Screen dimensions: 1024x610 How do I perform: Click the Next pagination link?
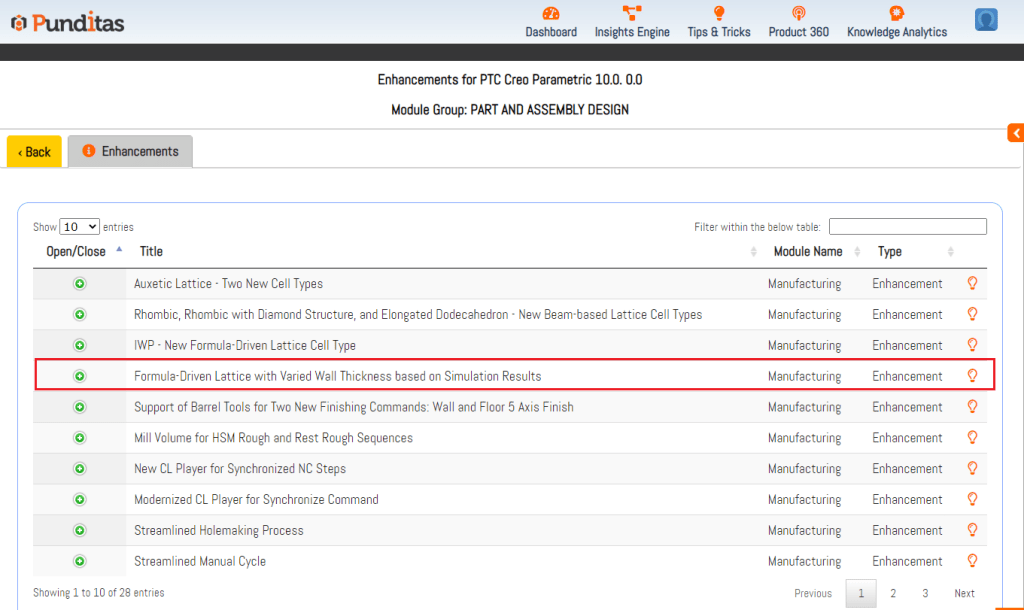964,593
